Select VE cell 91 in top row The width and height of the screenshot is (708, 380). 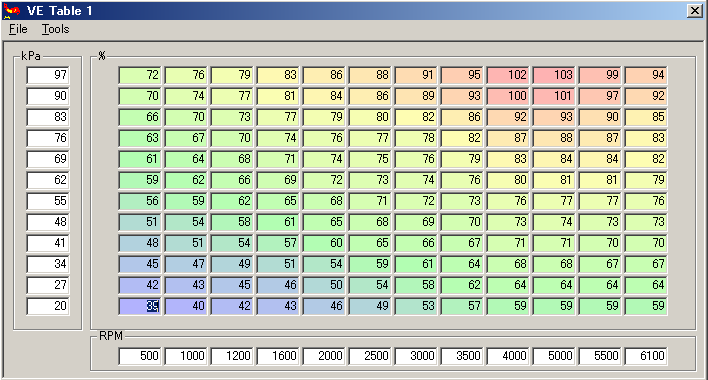click(x=416, y=75)
